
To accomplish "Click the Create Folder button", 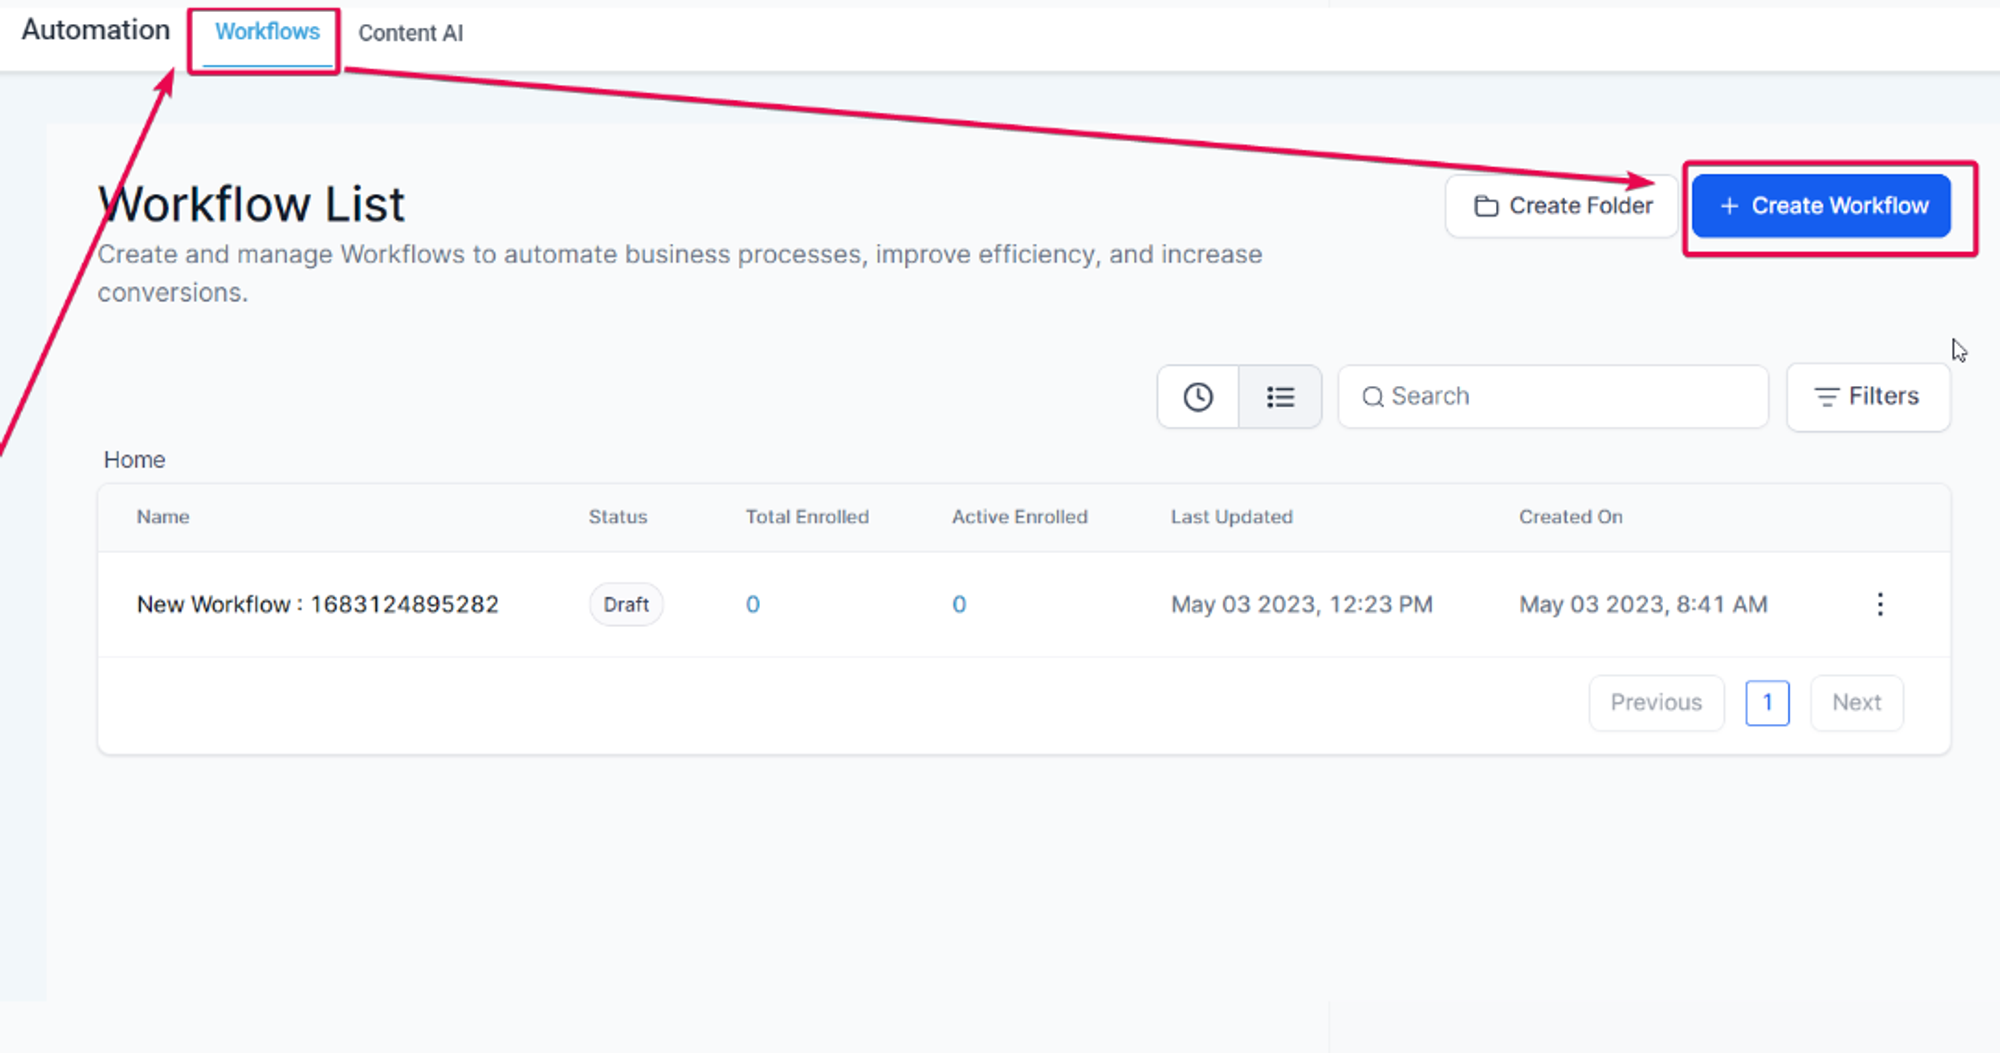I will (x=1562, y=206).
